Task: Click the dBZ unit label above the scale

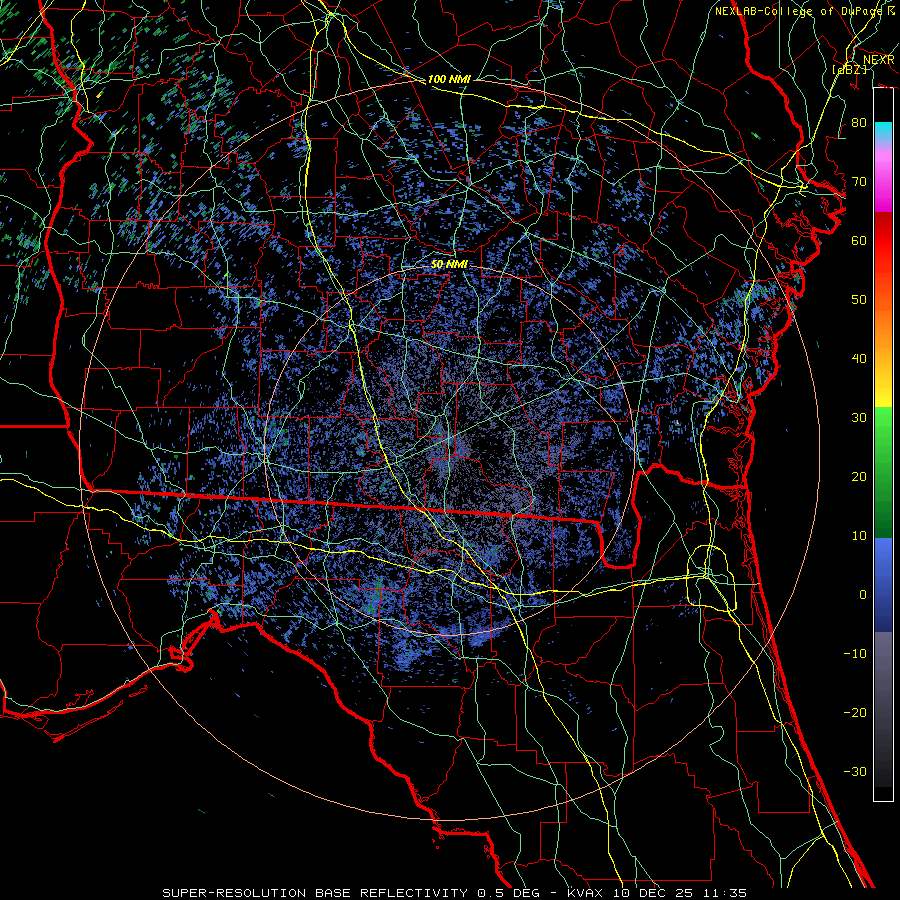Action: 850,69
